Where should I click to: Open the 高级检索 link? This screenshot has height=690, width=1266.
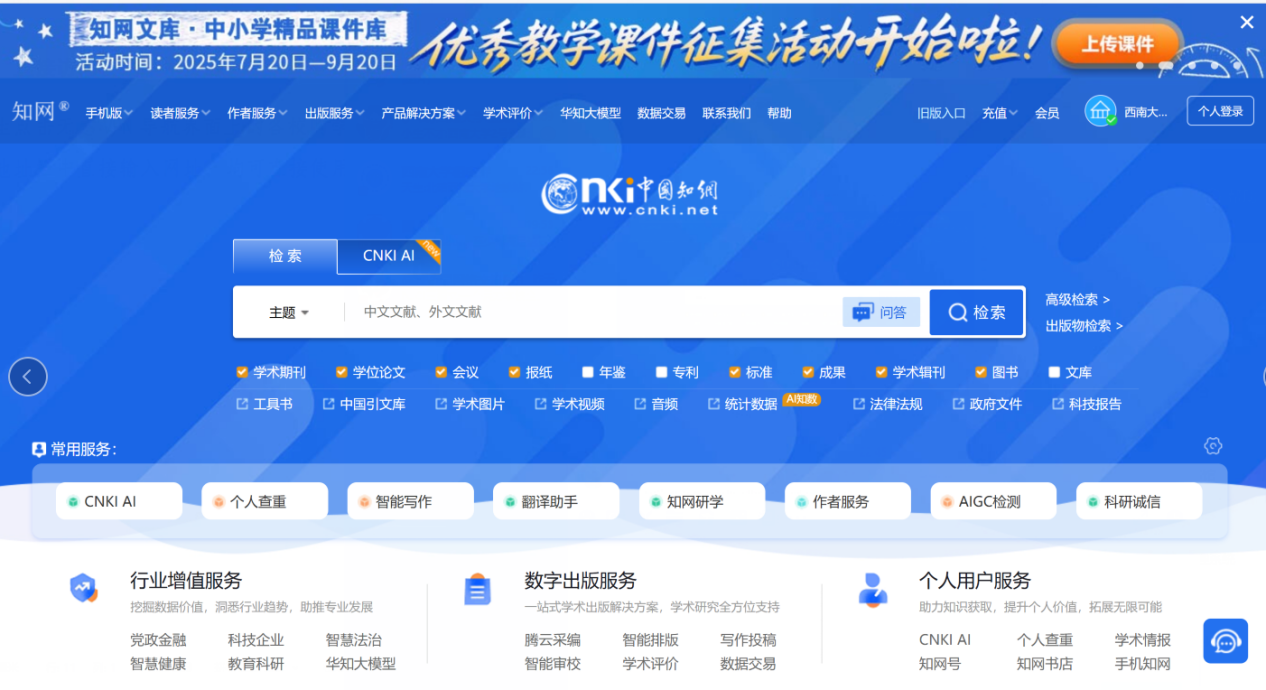1077,299
